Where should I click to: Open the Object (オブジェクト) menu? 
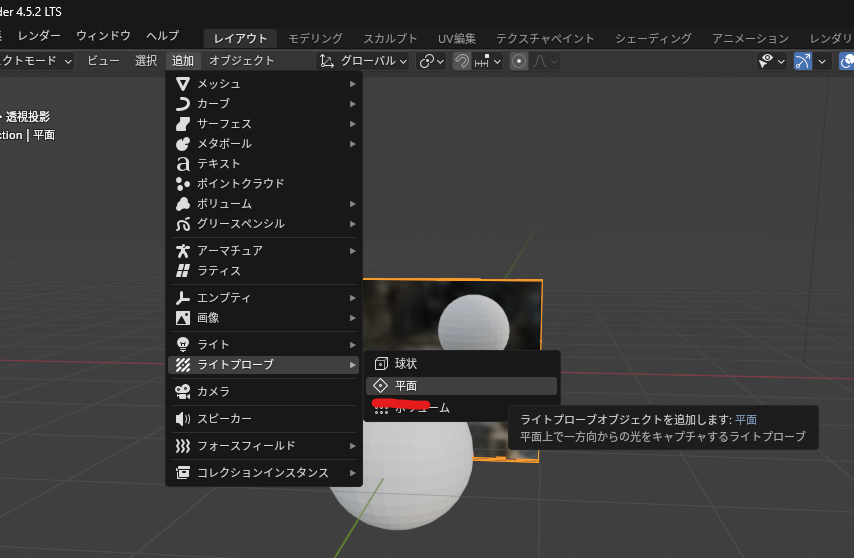[x=241, y=61]
